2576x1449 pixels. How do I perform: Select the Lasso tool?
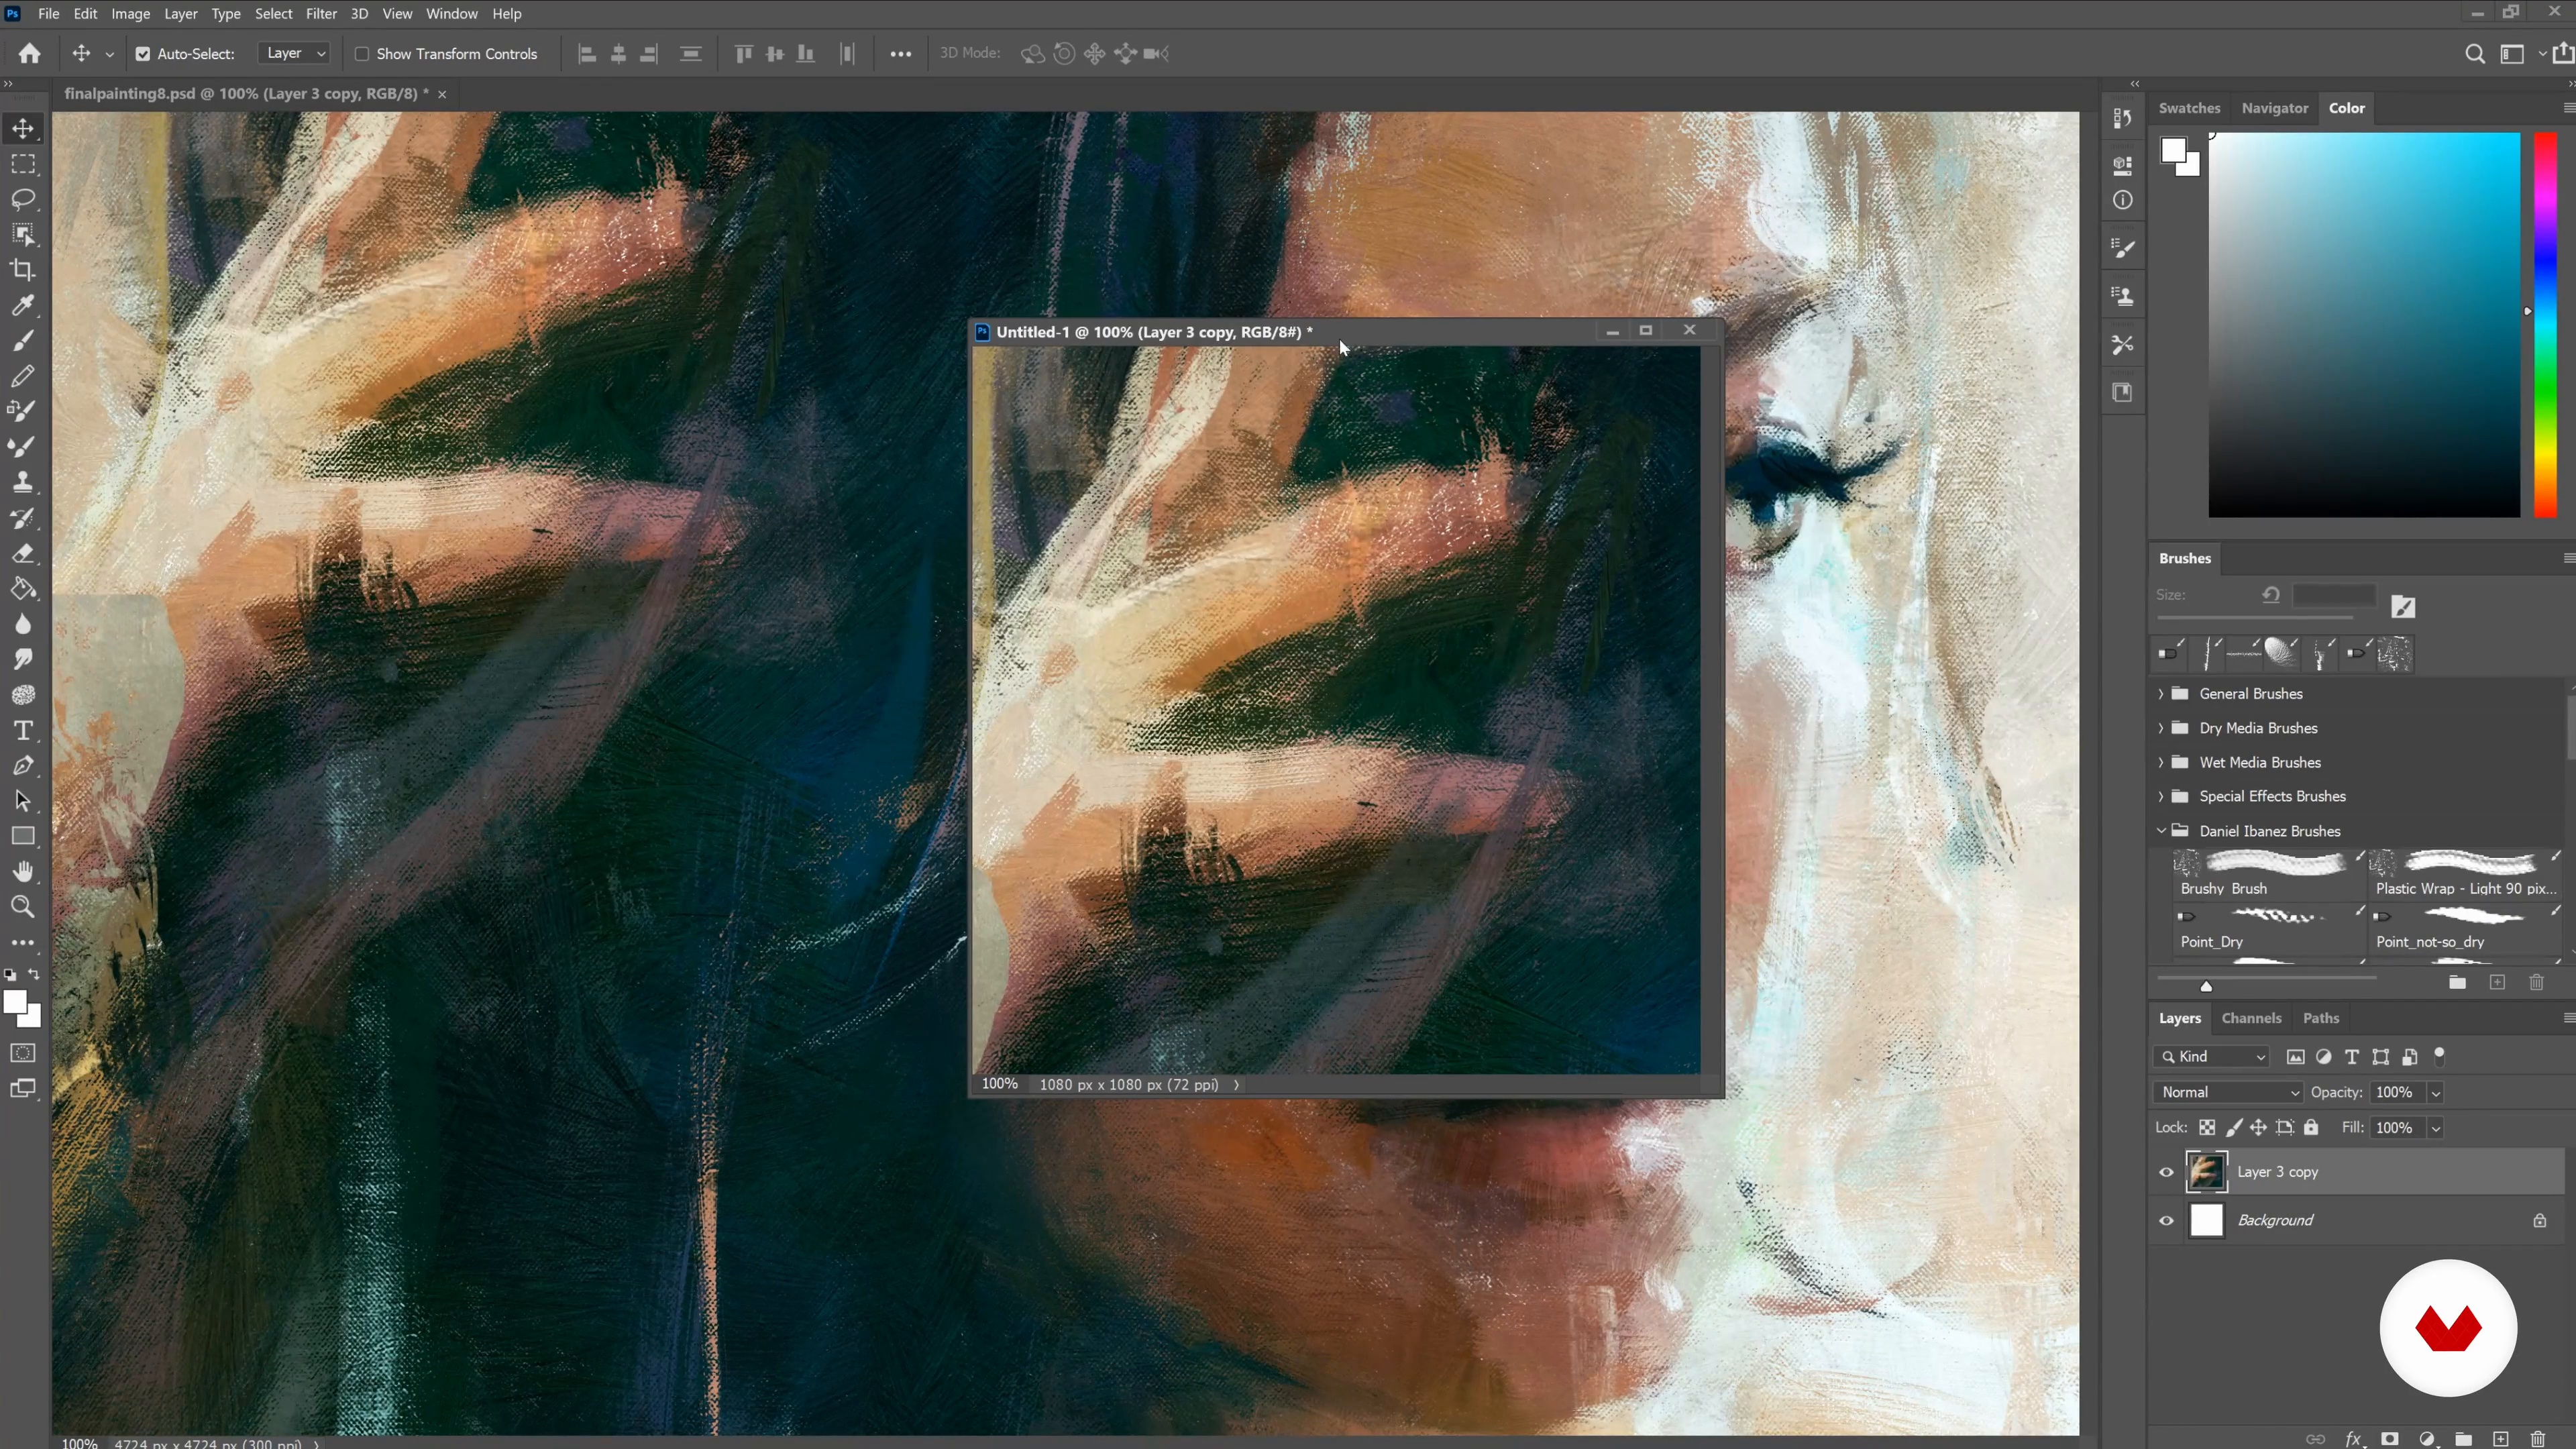tap(23, 199)
